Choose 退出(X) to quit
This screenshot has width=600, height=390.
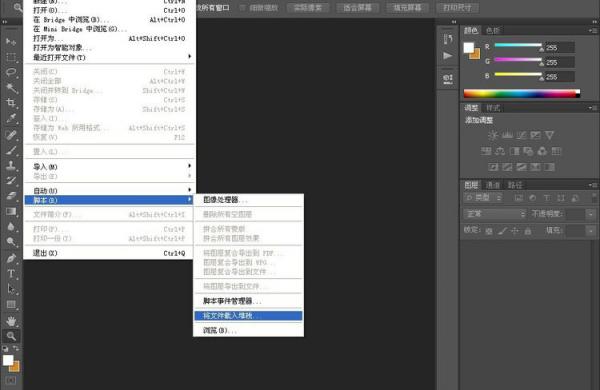click(110, 253)
